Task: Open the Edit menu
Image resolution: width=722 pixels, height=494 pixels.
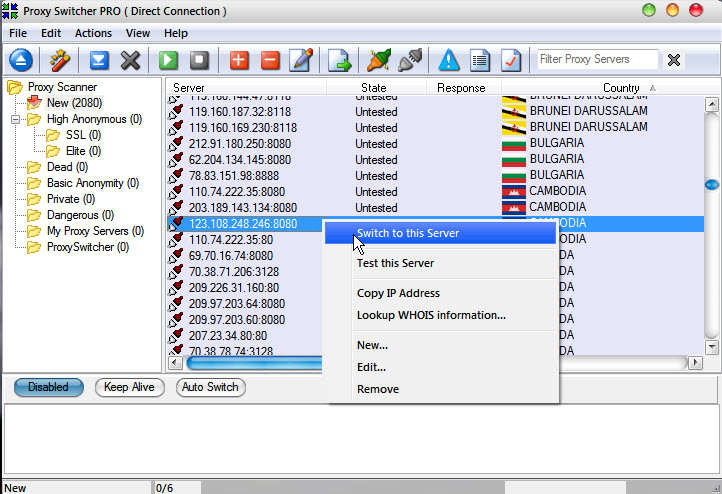Action: [51, 33]
